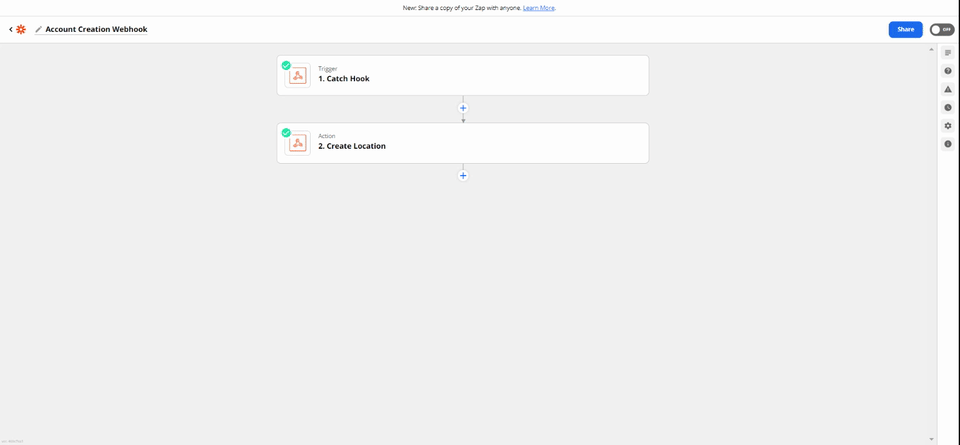Screen dimensions: 960x445
Task: Click the webhook app icon in Catch Hook step
Action: (298, 75)
